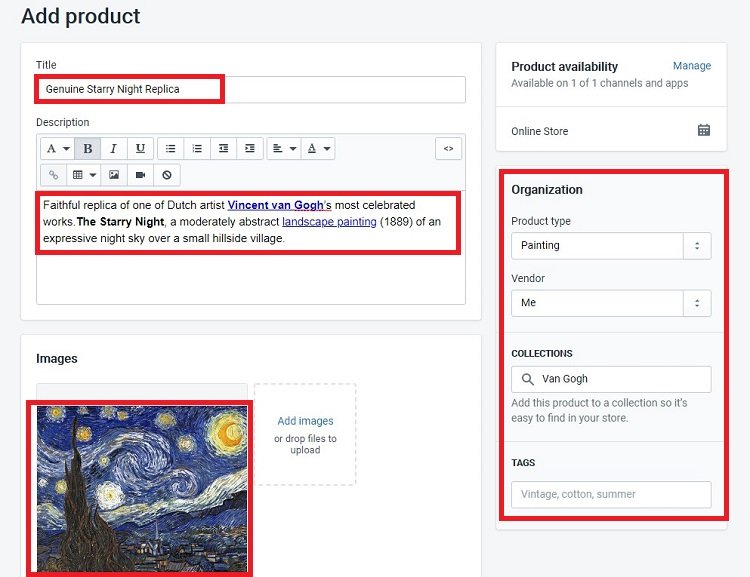The width and height of the screenshot is (750, 577).
Task: Click the clear formatting icon
Action: pyautogui.click(x=166, y=175)
